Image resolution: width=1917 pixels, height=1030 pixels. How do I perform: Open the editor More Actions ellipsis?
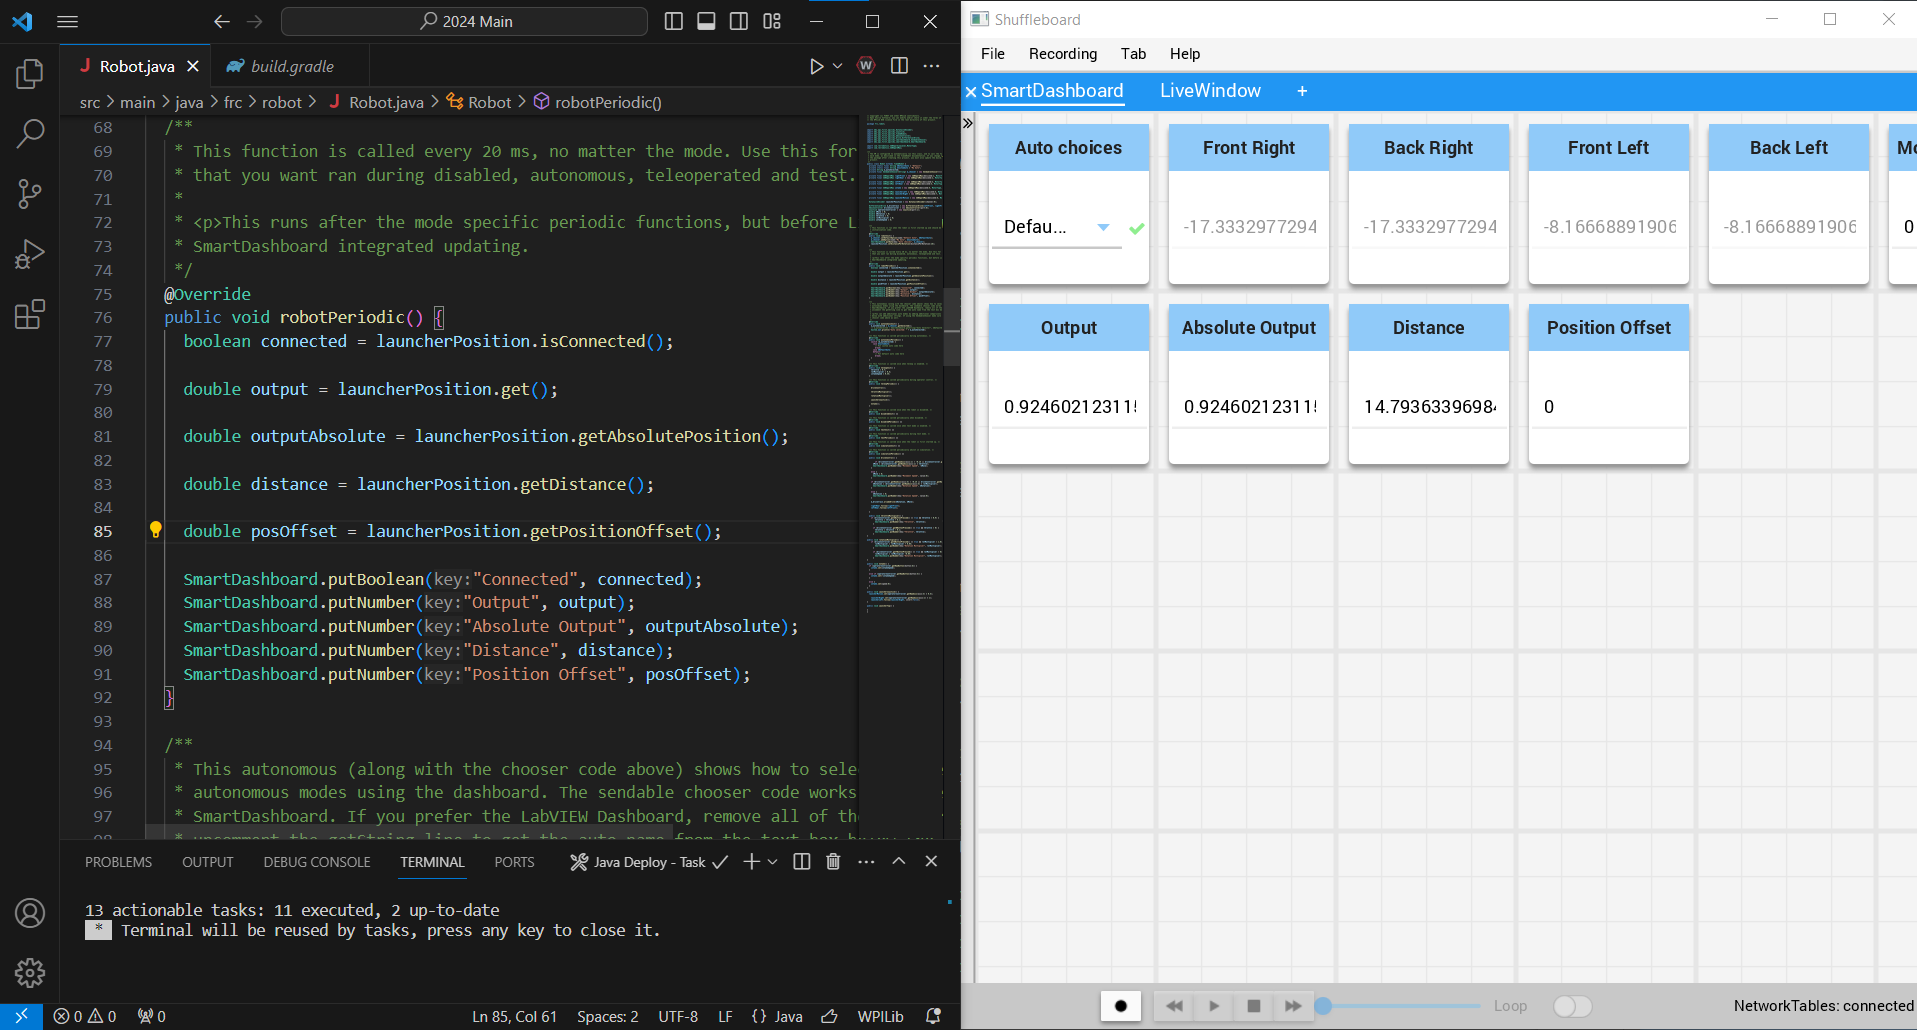[x=931, y=66]
